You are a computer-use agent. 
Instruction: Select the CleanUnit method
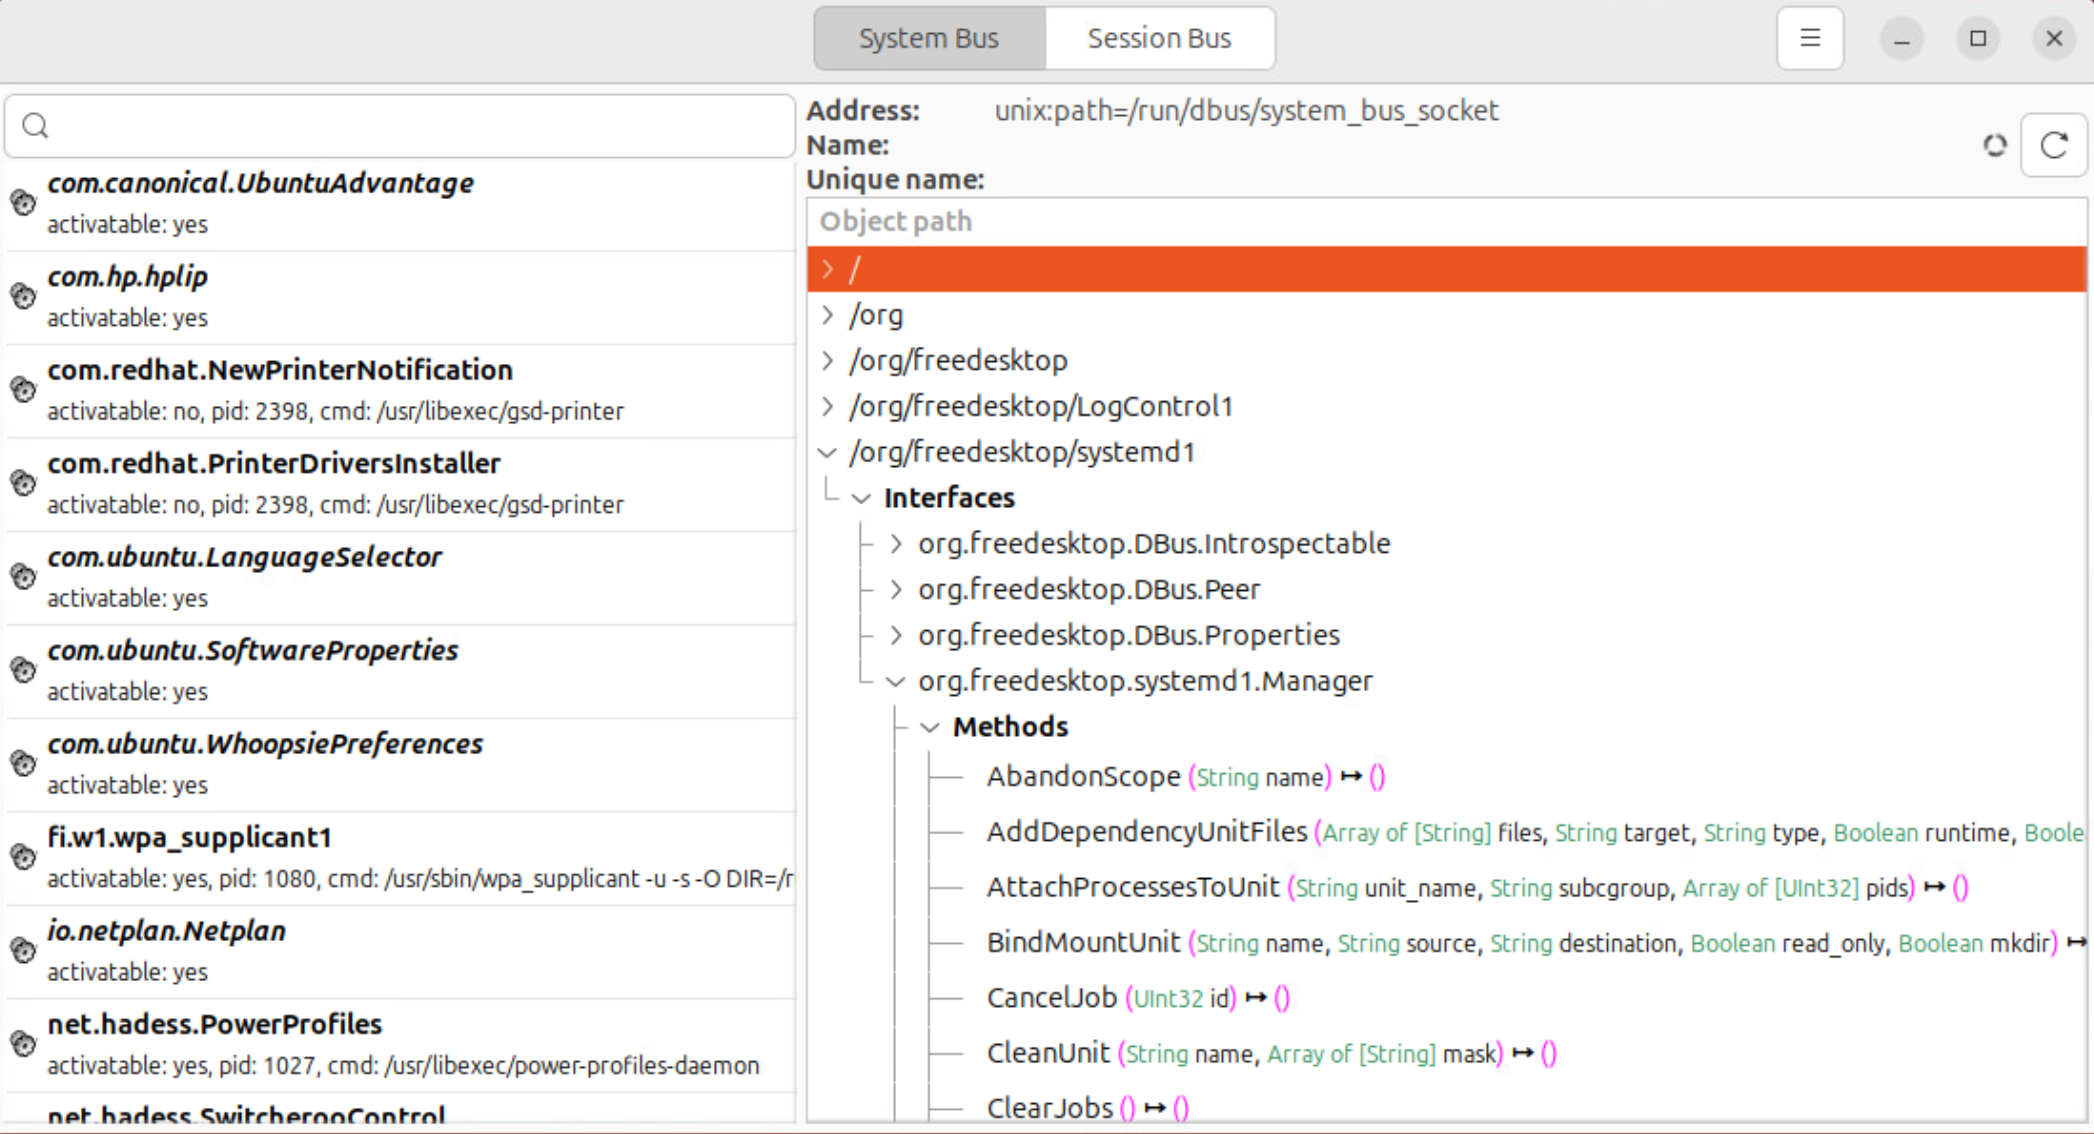coord(1272,1053)
